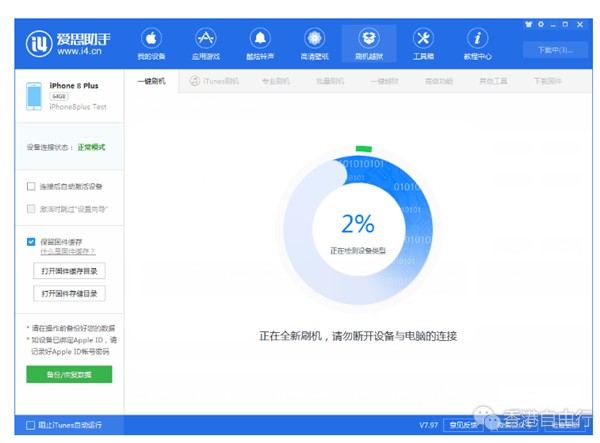
Task: Open the 高清壁纸 wallpapers section
Action: 315,44
